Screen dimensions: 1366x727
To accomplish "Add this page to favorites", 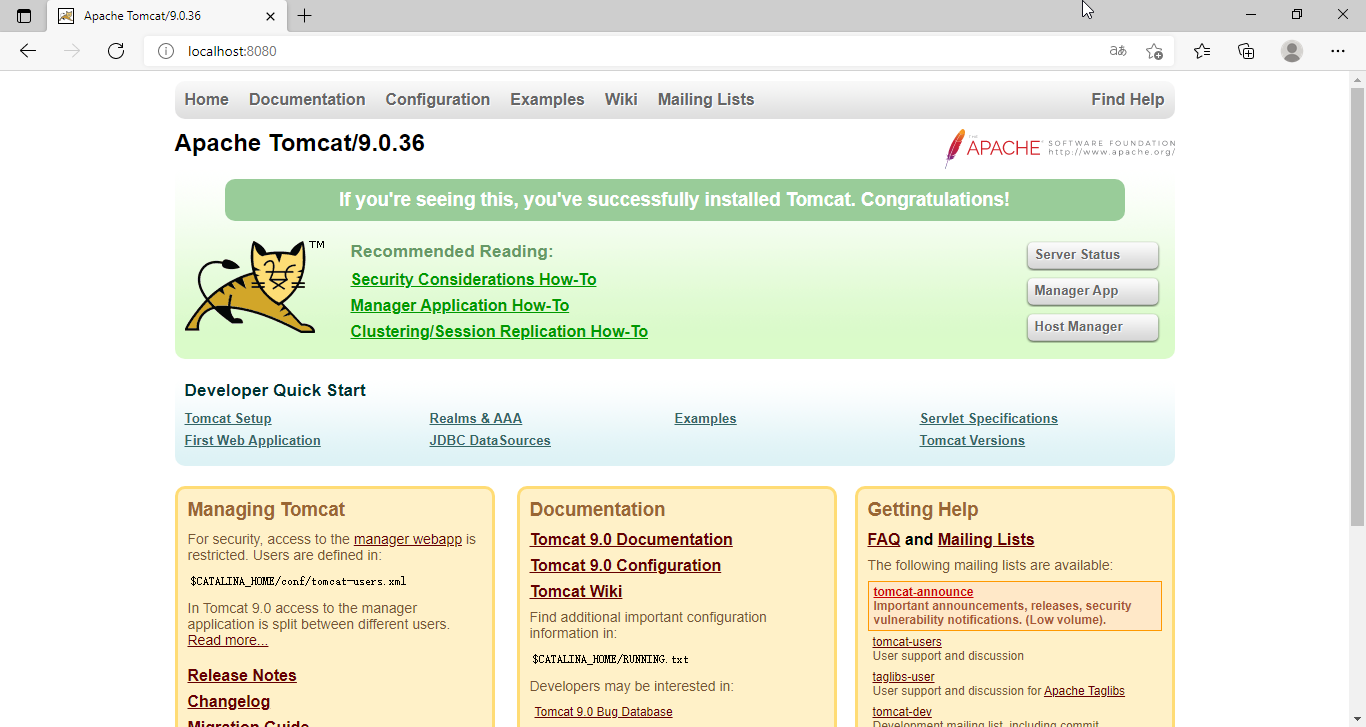I will [1154, 51].
